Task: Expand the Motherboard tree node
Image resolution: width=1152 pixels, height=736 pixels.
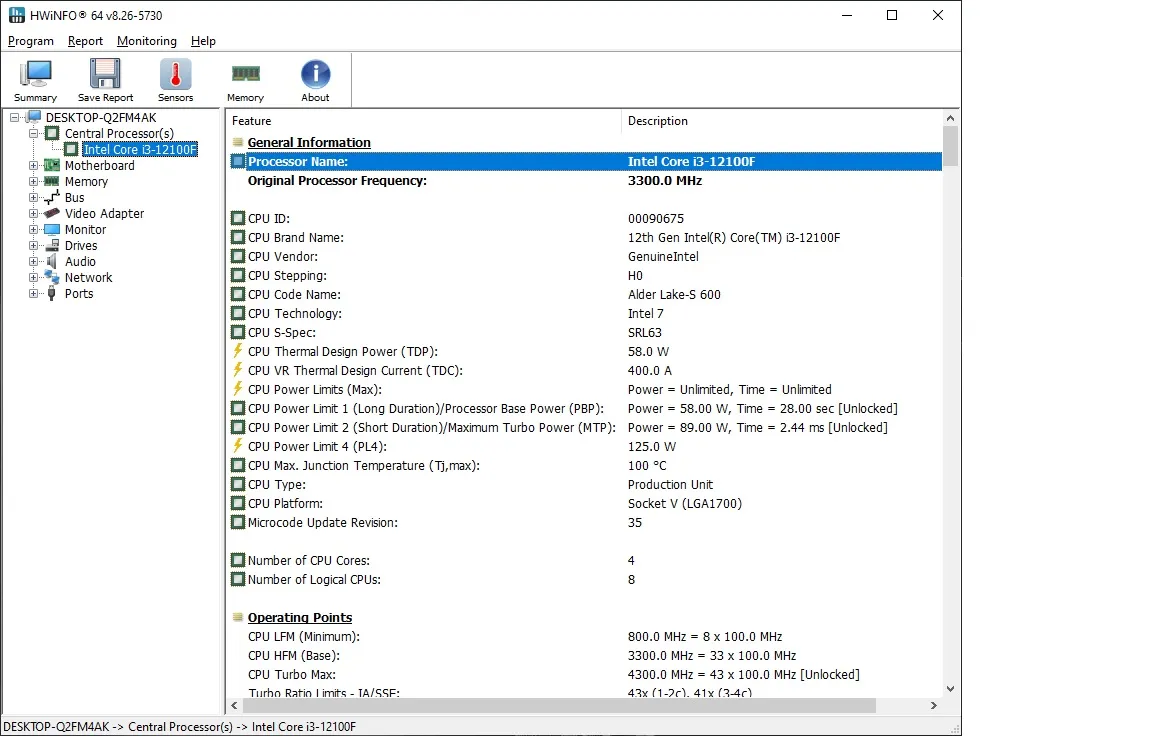Action: 34,166
